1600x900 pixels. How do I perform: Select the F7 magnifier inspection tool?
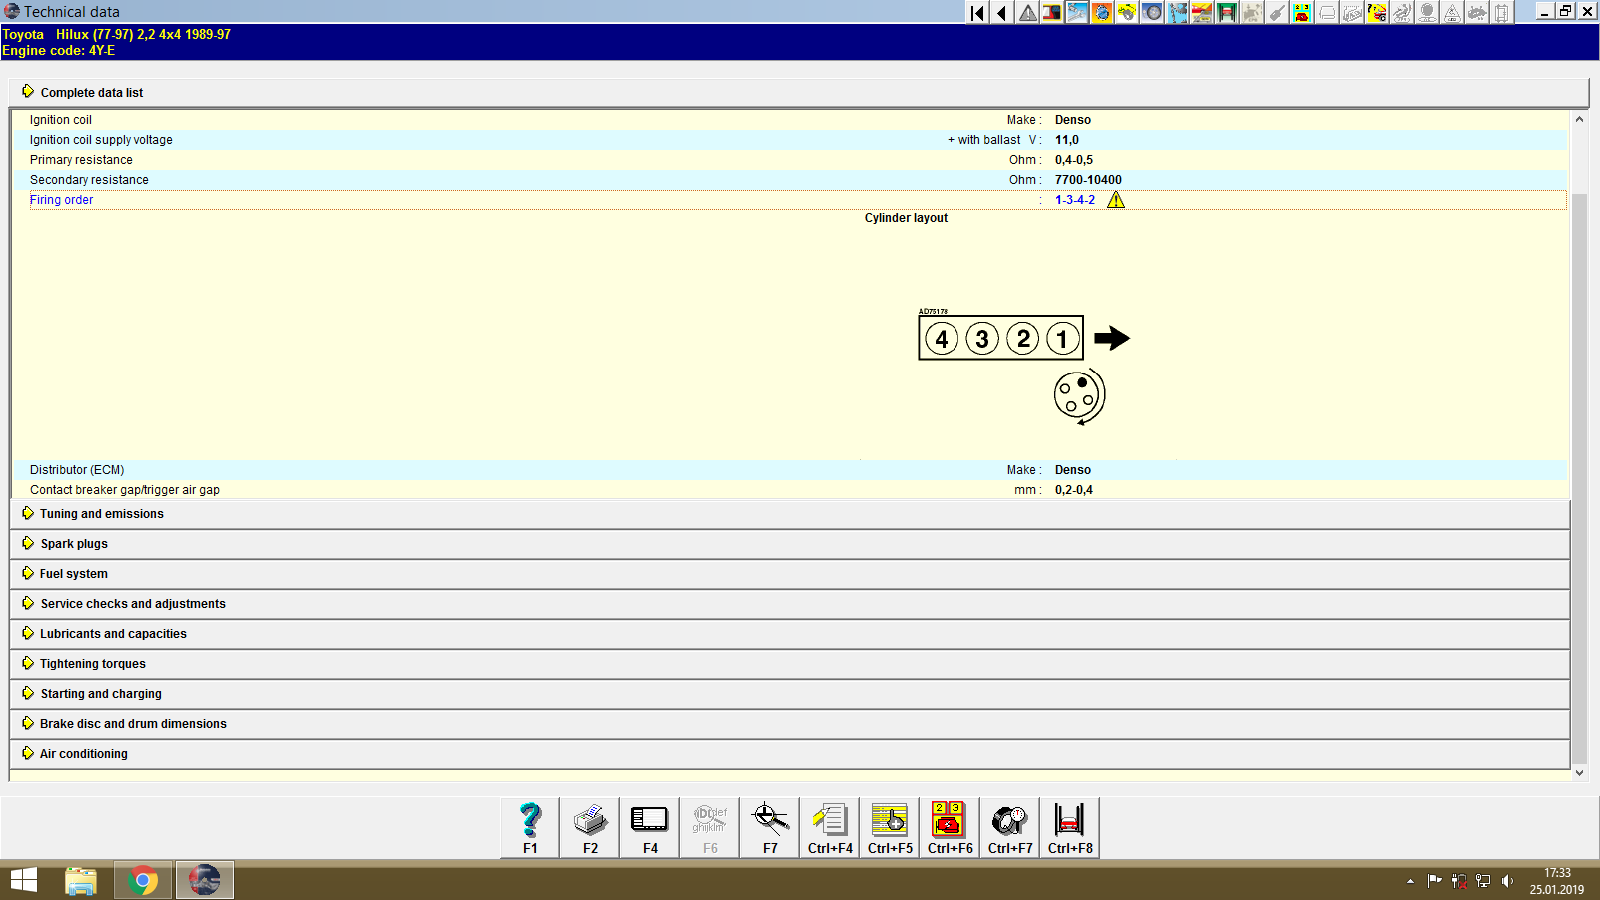tap(769, 823)
